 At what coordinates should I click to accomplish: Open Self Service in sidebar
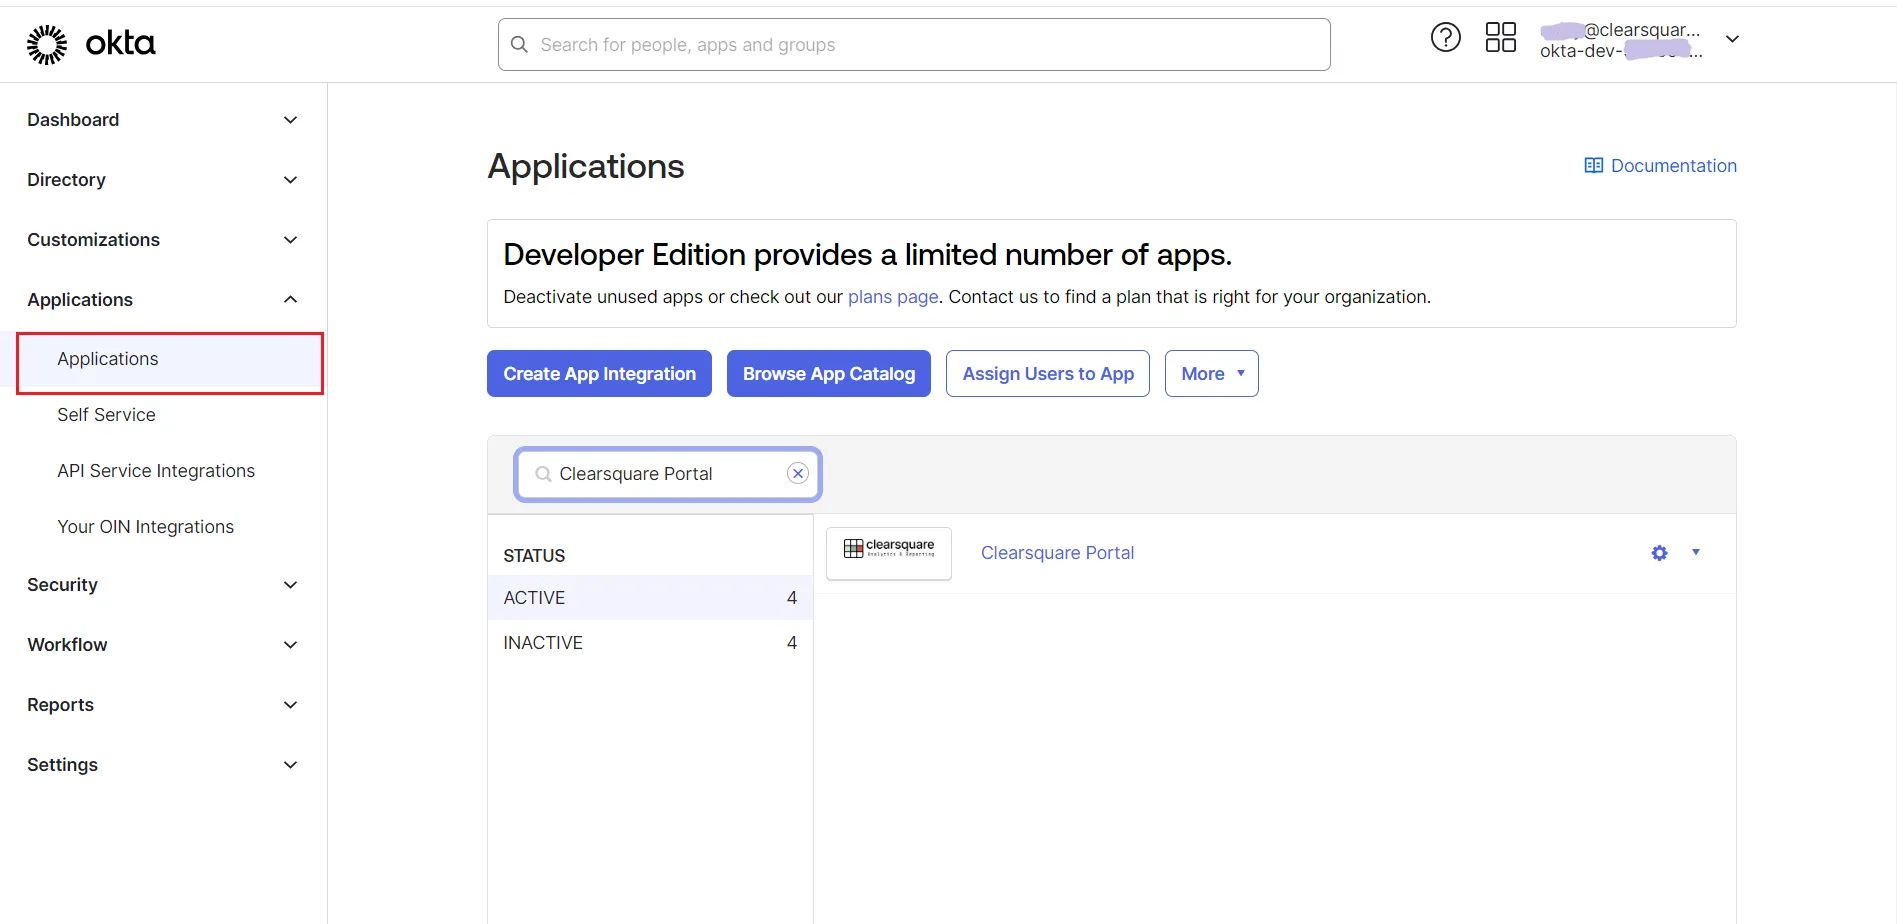106,415
